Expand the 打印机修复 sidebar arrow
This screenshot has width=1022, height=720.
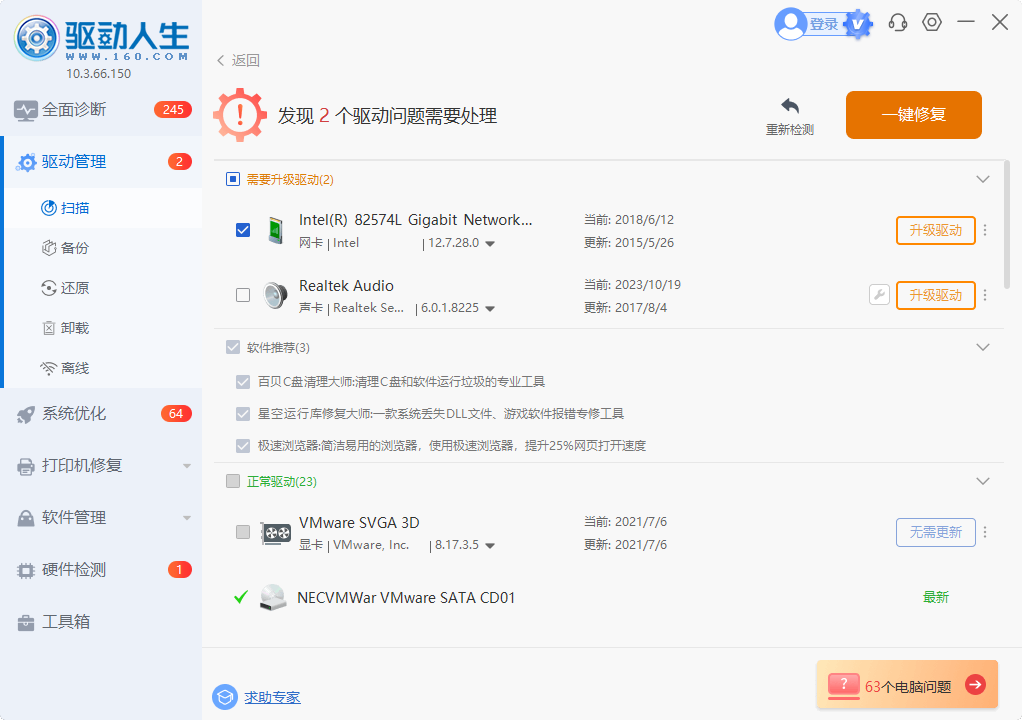[187, 466]
